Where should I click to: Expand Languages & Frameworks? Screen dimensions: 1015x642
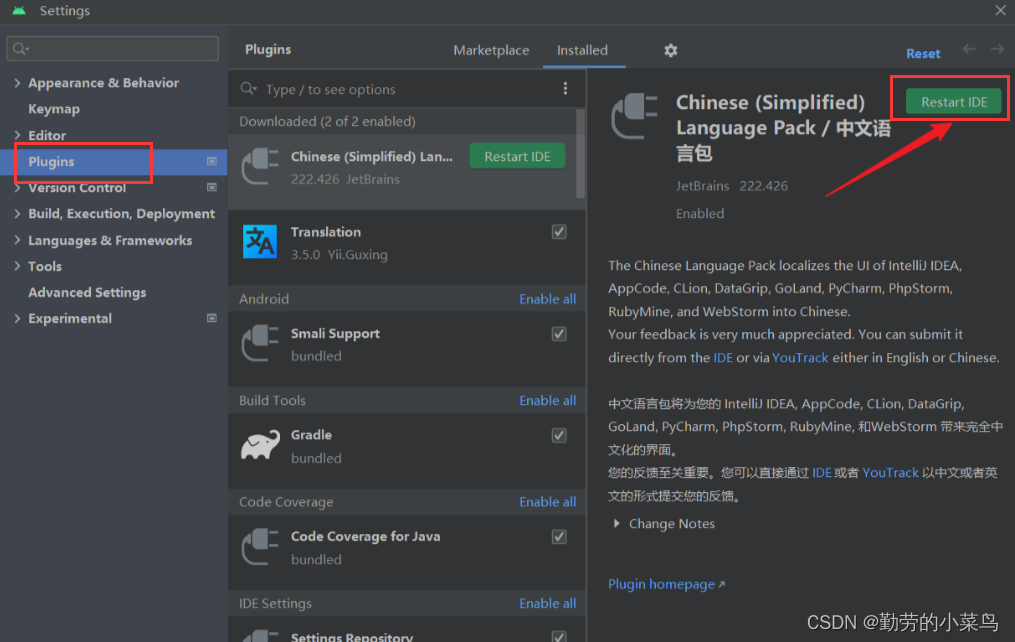click(x=17, y=240)
